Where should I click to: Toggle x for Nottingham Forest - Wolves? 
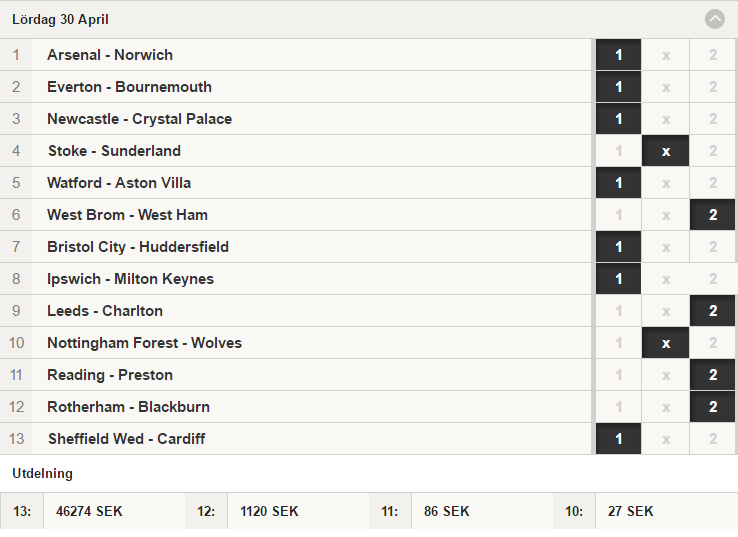tap(666, 343)
